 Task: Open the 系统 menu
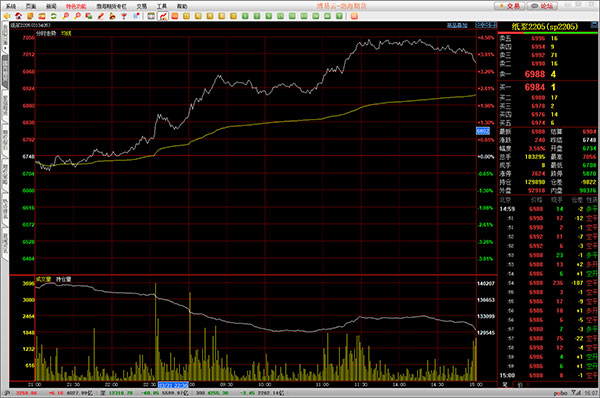click(11, 7)
